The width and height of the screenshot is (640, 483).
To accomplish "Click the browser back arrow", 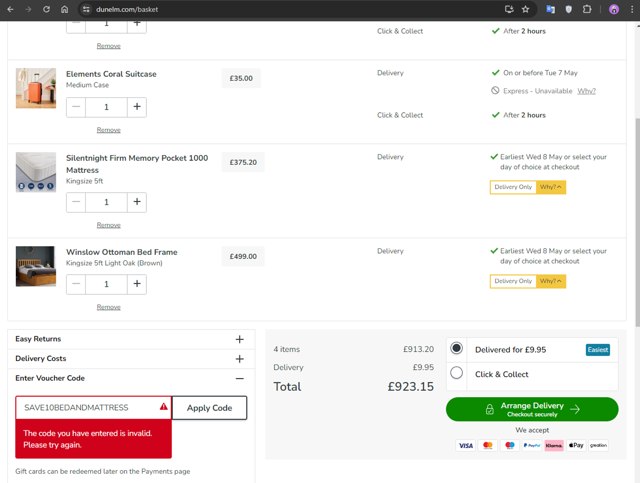I will 9,9.
